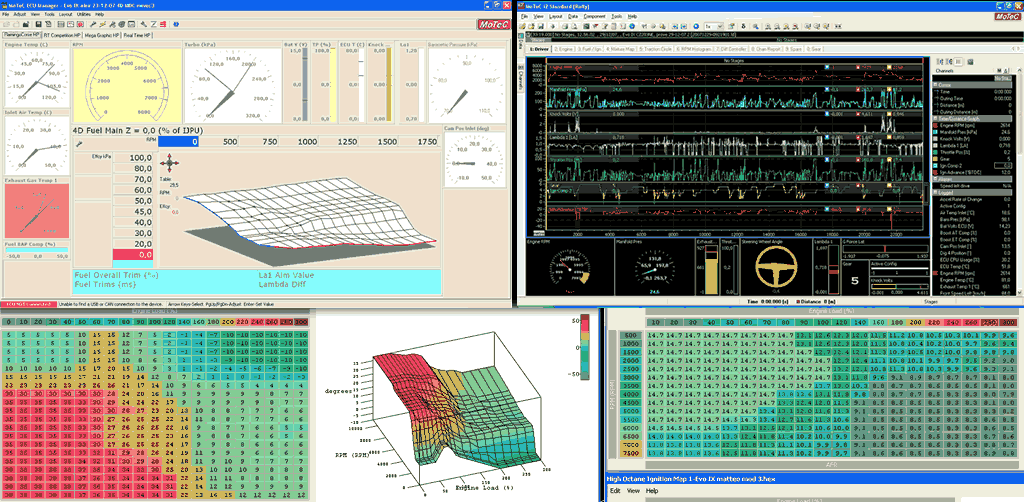Click the steering wheel angle display

776,266
